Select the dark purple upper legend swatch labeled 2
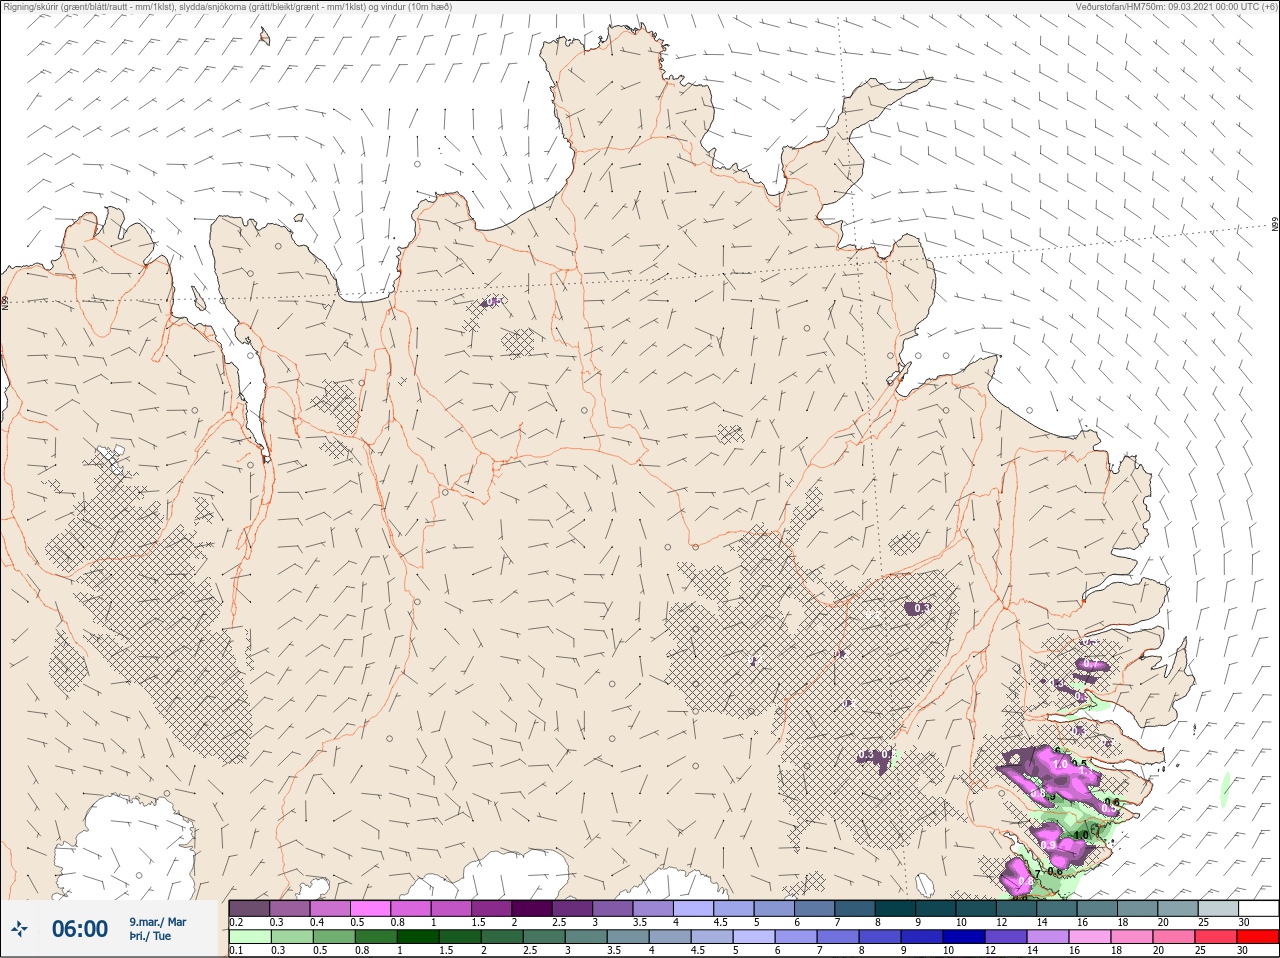Image resolution: width=1280 pixels, height=958 pixels. [532, 908]
